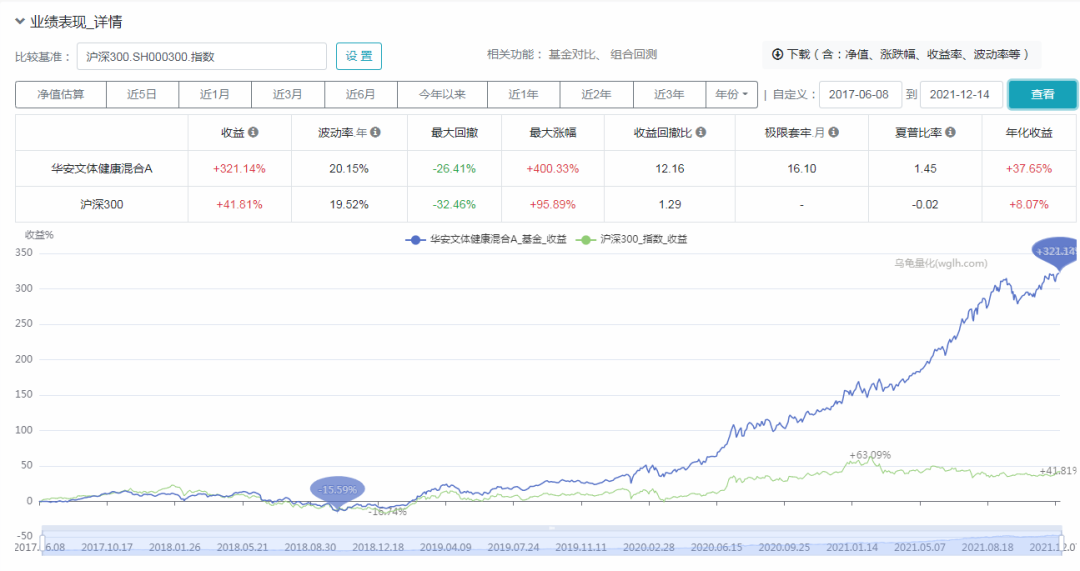Click the 设置 button

(x=359, y=56)
